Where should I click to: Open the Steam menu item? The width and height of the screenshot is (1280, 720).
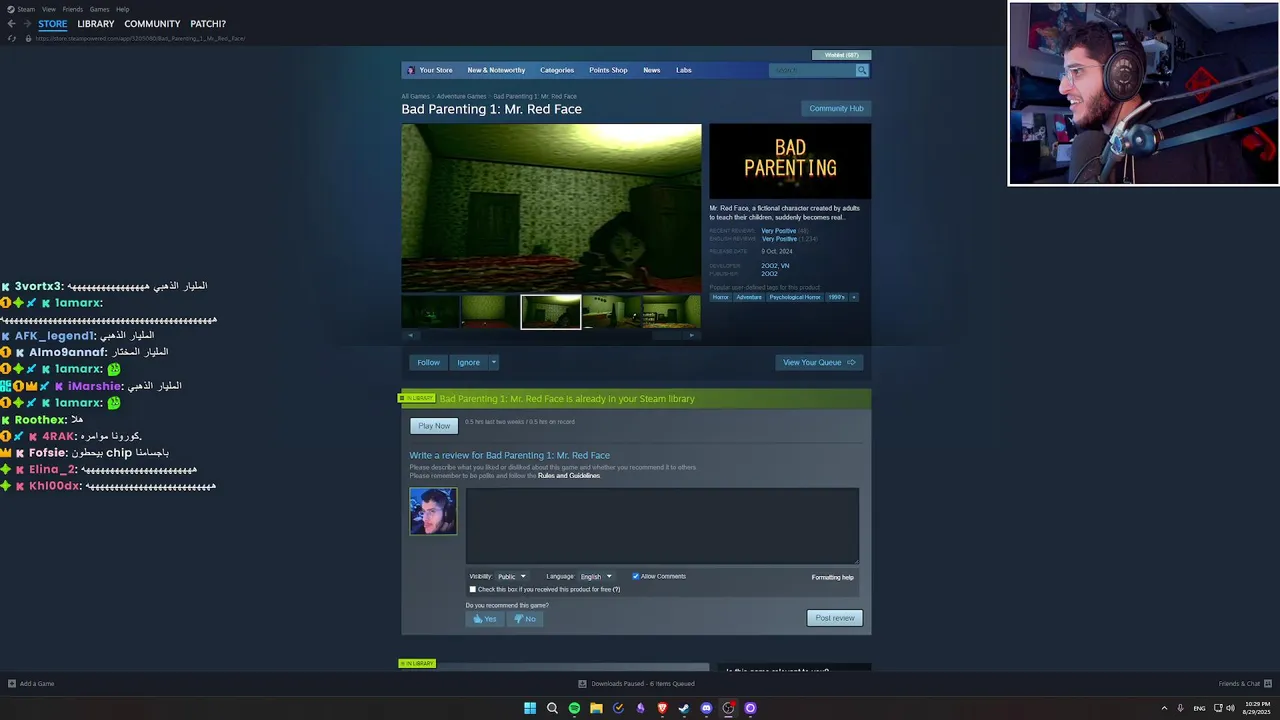click(x=26, y=9)
